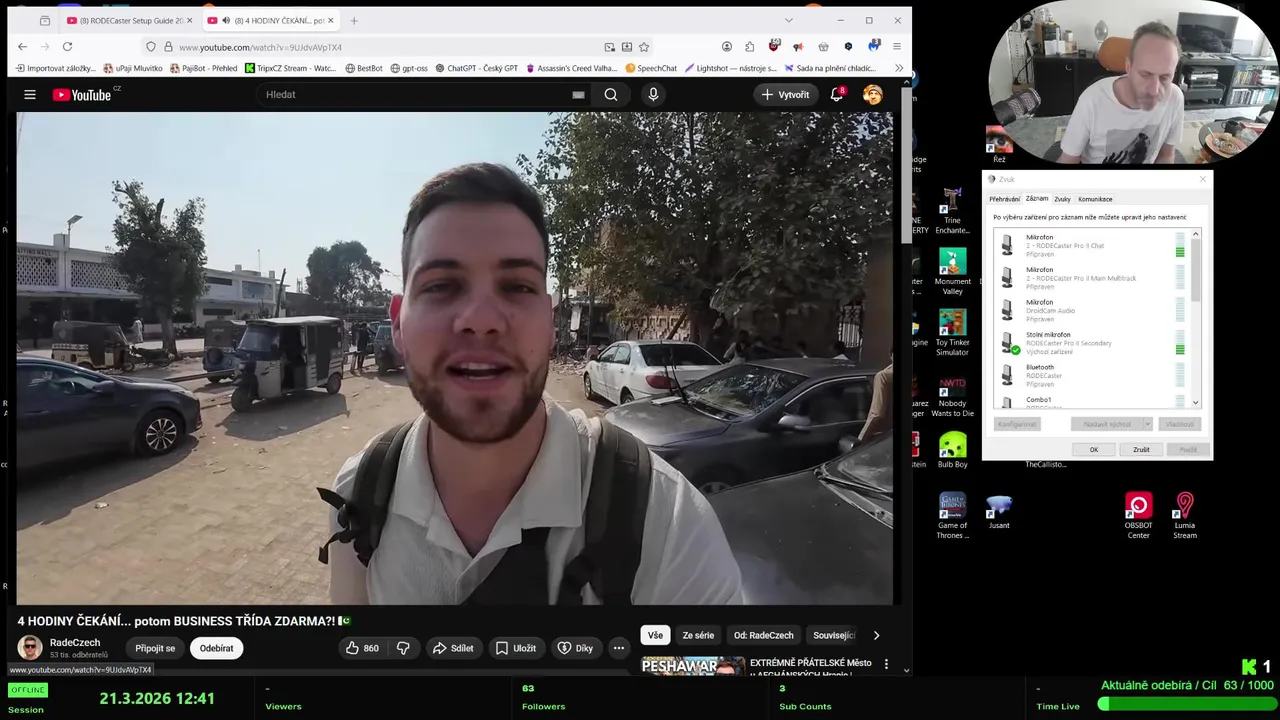Open the YouTube guide hamburger menu
1280x720 pixels.
coord(30,94)
